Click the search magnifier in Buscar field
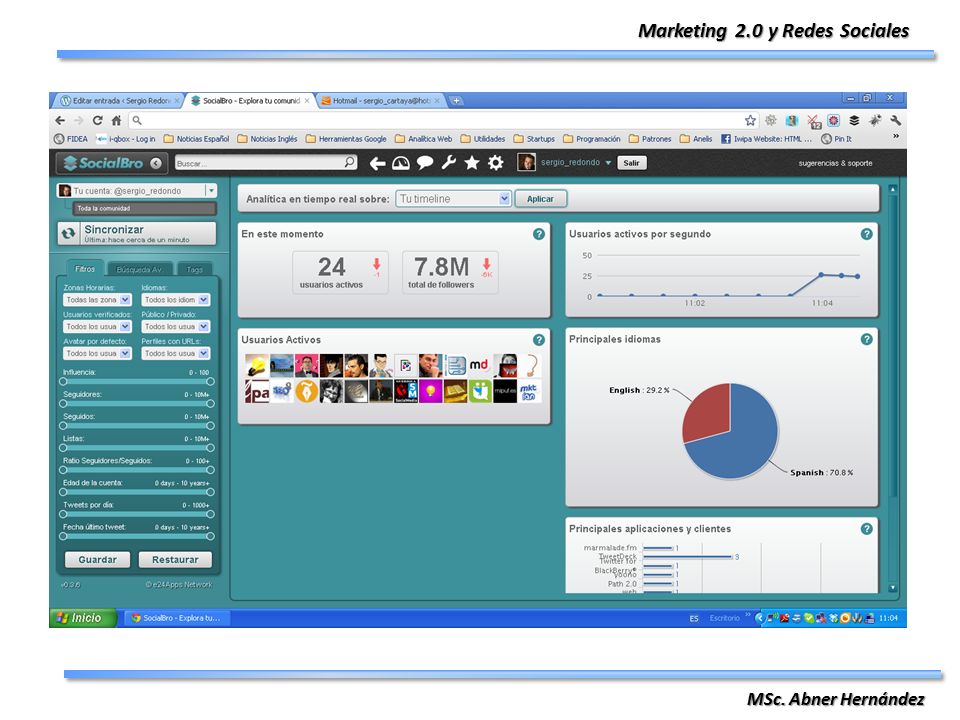Viewport: 960px width, 720px height. [x=350, y=162]
